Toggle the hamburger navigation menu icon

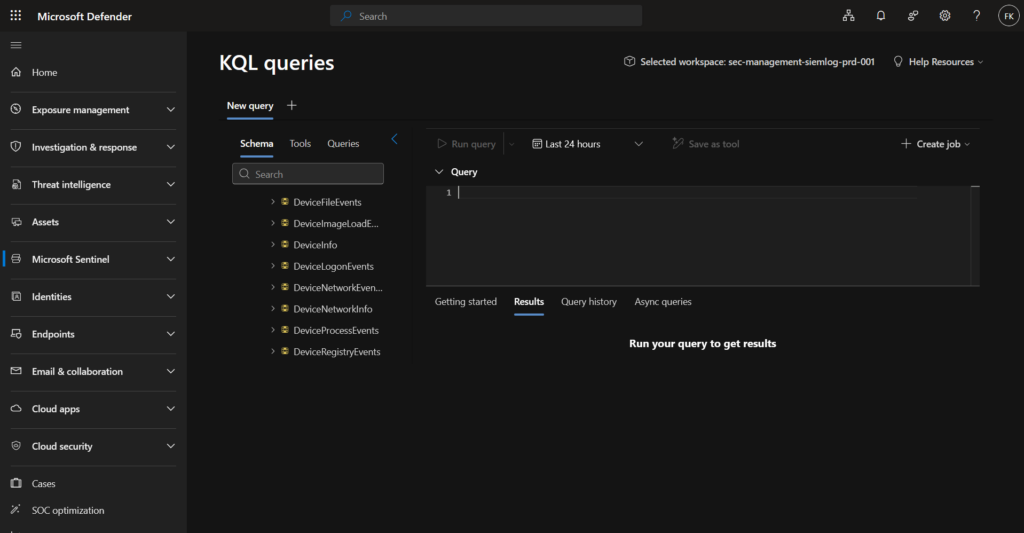pos(16,45)
